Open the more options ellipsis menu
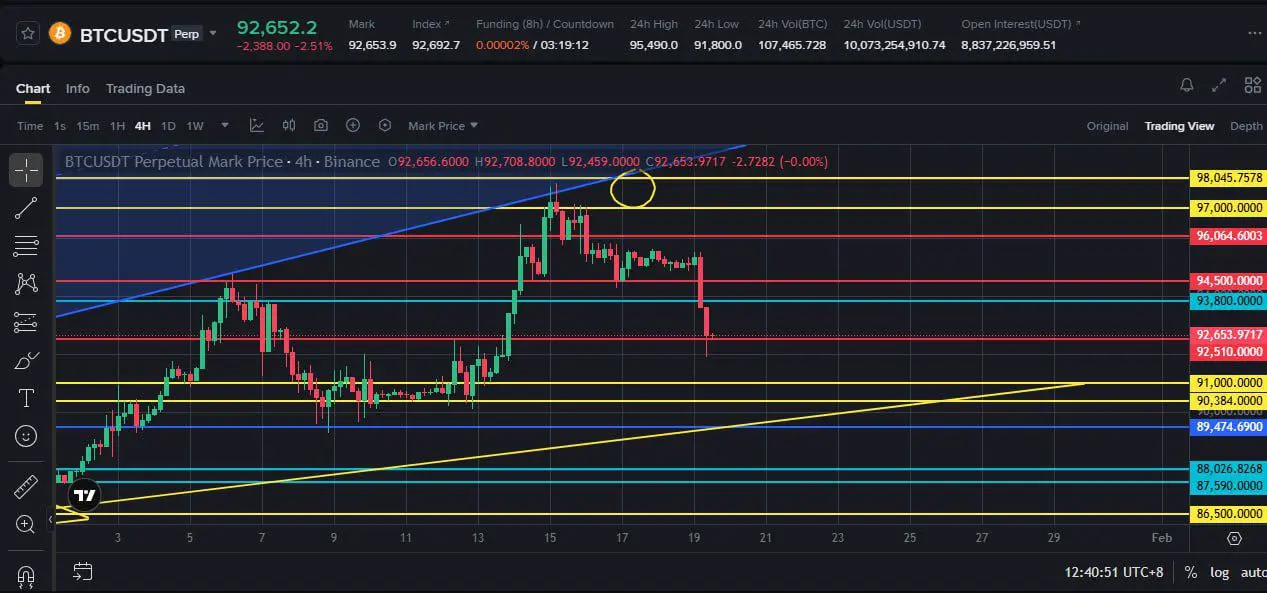The height and width of the screenshot is (593, 1267). coord(1254,33)
